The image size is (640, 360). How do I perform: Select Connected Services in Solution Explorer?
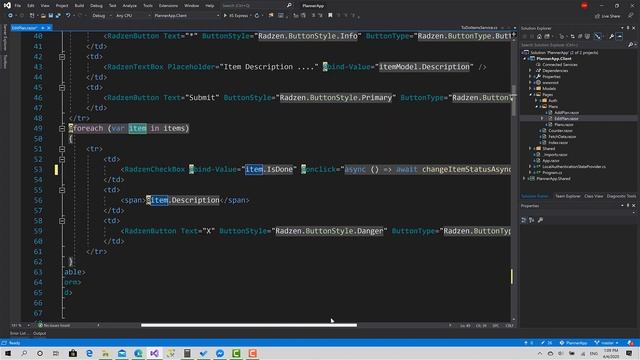click(560, 64)
